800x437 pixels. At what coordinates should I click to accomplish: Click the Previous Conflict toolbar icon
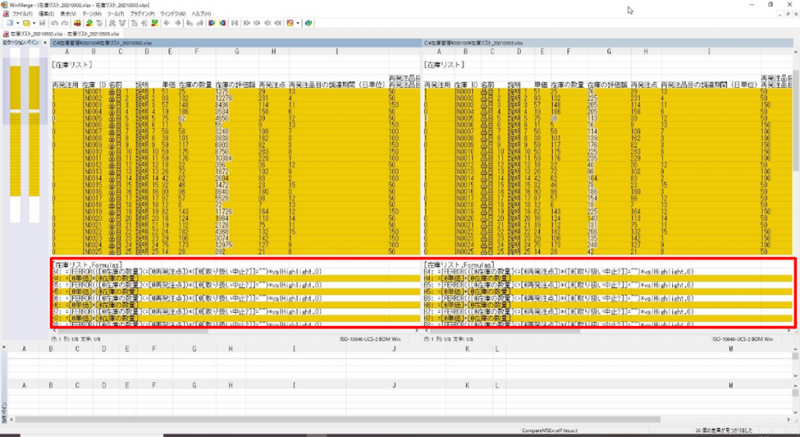point(121,23)
